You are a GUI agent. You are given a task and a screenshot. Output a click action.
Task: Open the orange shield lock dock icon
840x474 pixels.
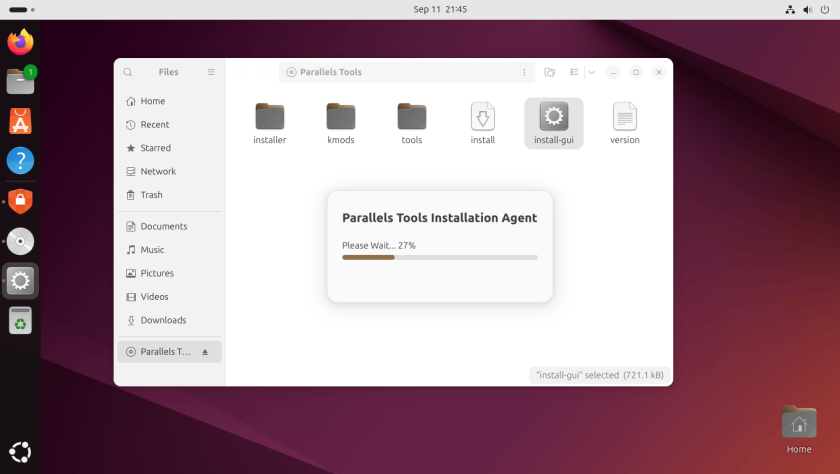click(20, 201)
